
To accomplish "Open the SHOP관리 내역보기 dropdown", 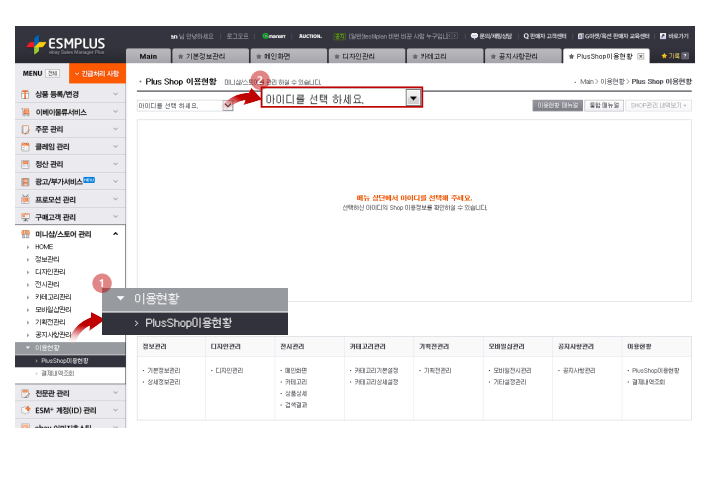I will (658, 105).
